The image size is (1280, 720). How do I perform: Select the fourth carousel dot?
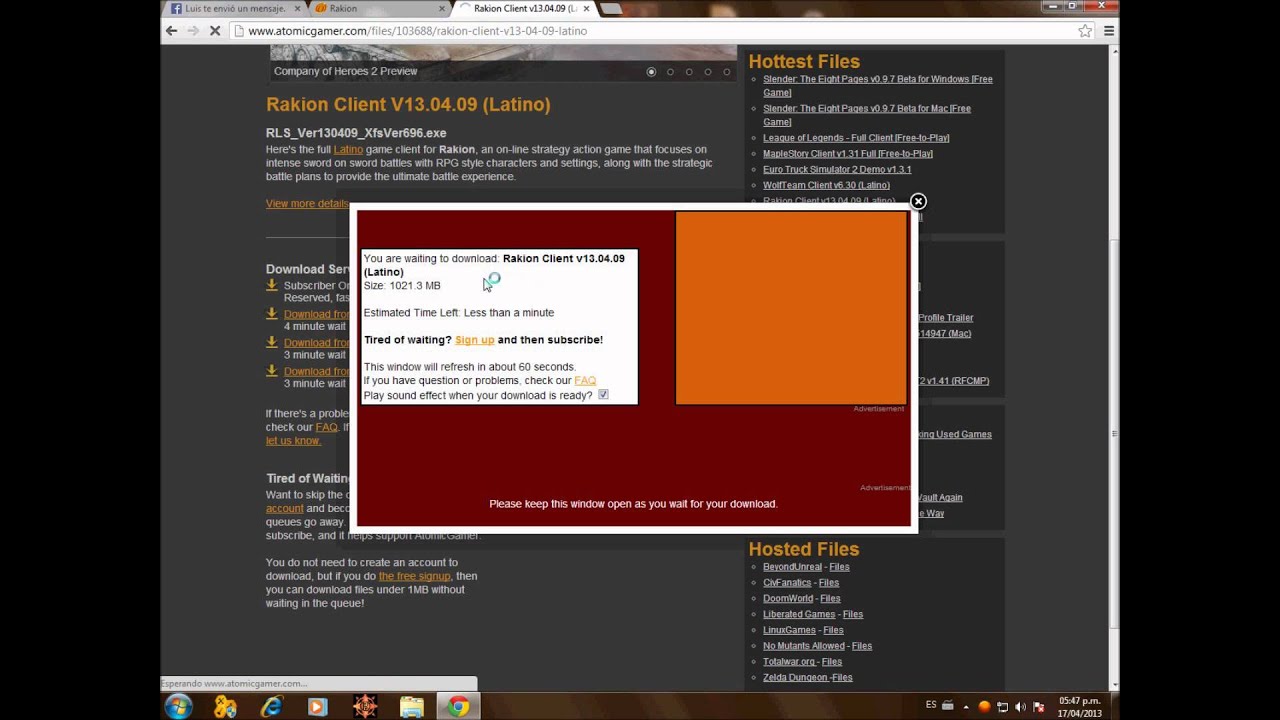[x=708, y=72]
